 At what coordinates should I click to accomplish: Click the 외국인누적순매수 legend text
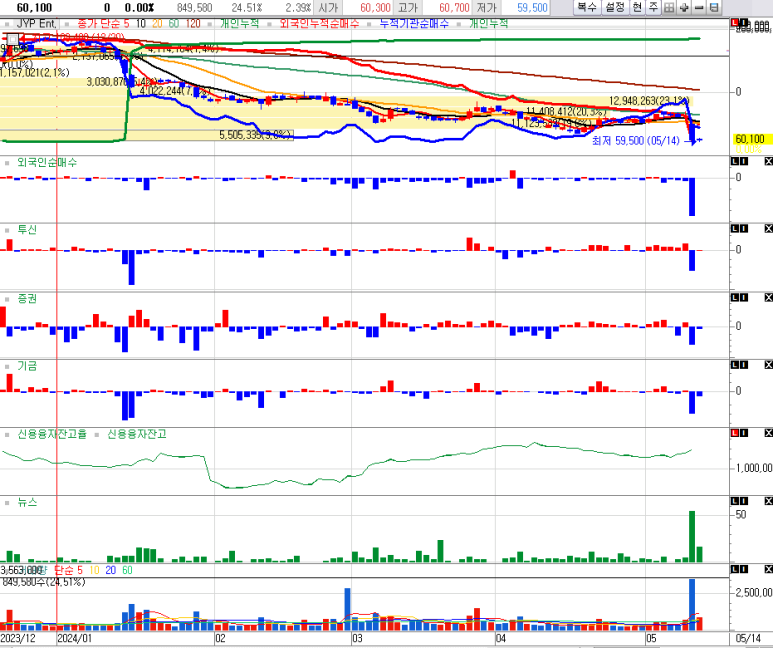point(319,24)
